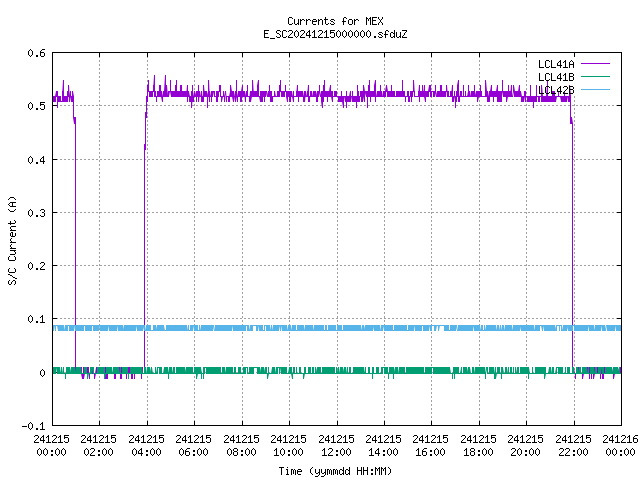Click the x-axis tick 241215 06:00

click(193, 445)
